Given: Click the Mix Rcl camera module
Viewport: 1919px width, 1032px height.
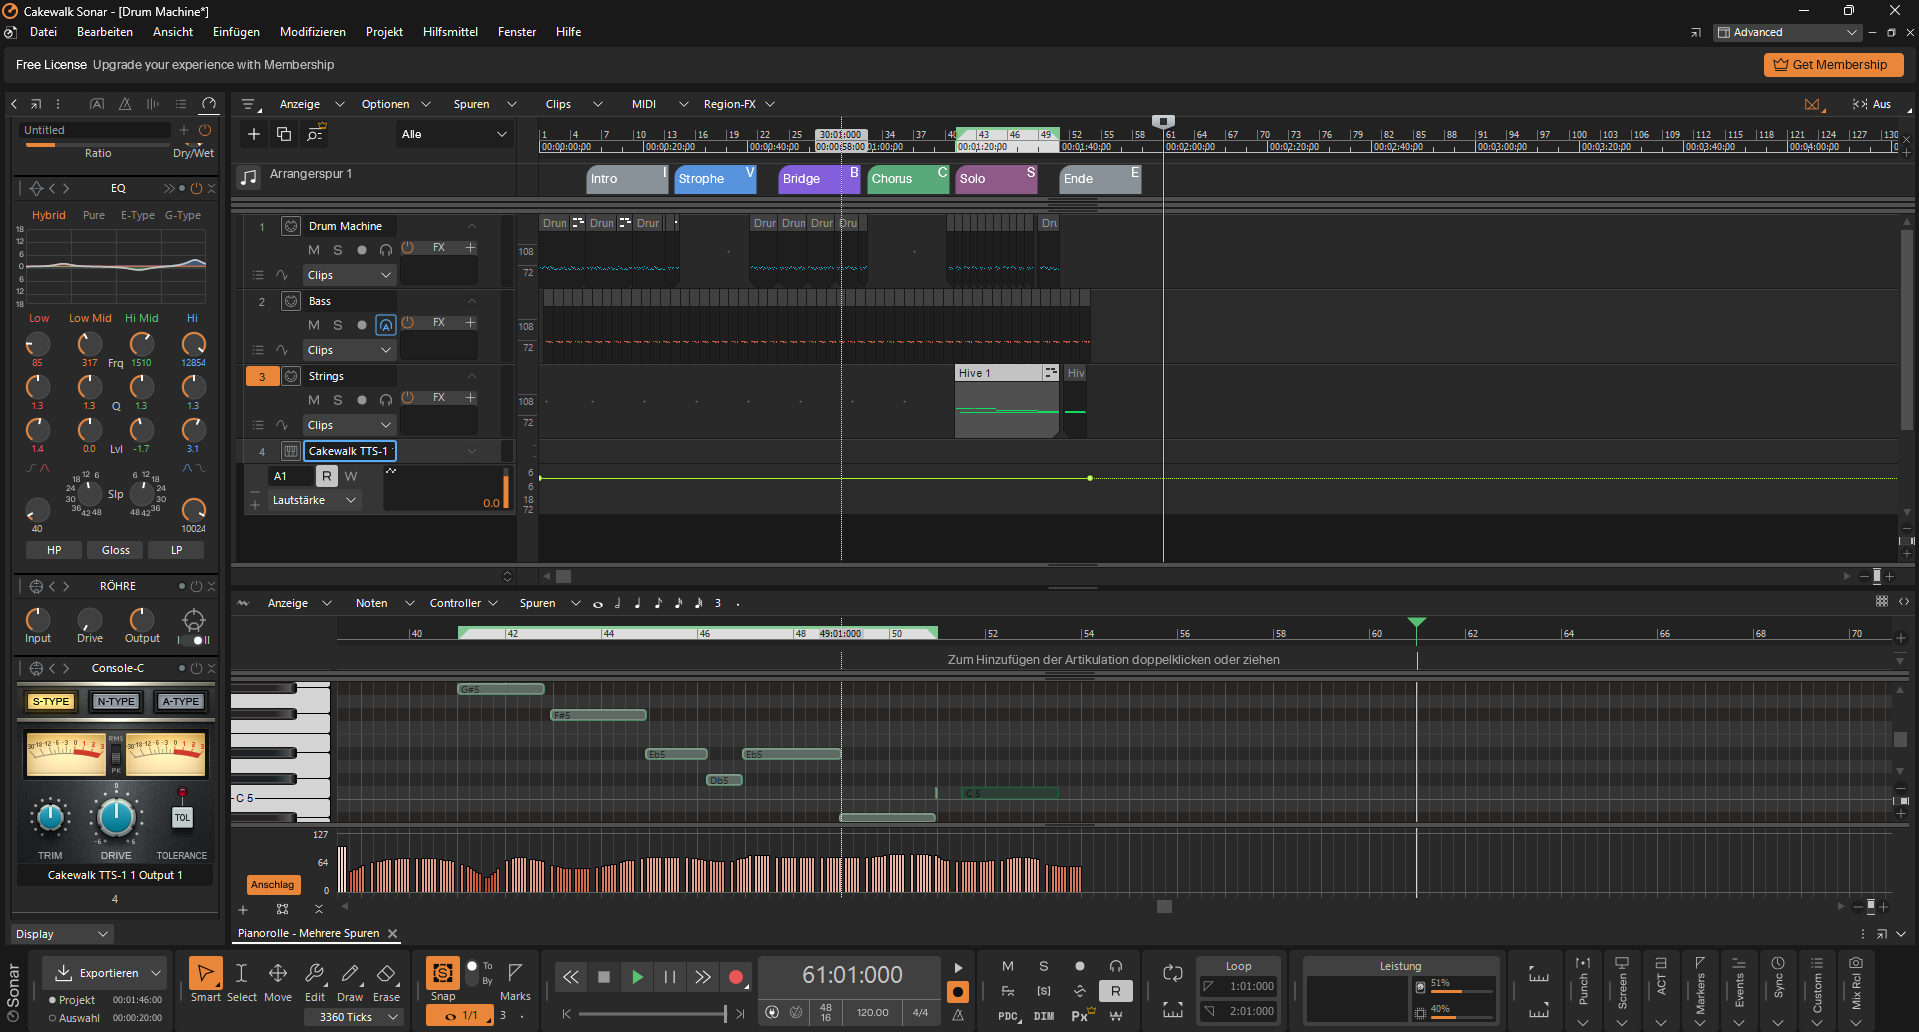Looking at the screenshot, I should pos(1856,989).
